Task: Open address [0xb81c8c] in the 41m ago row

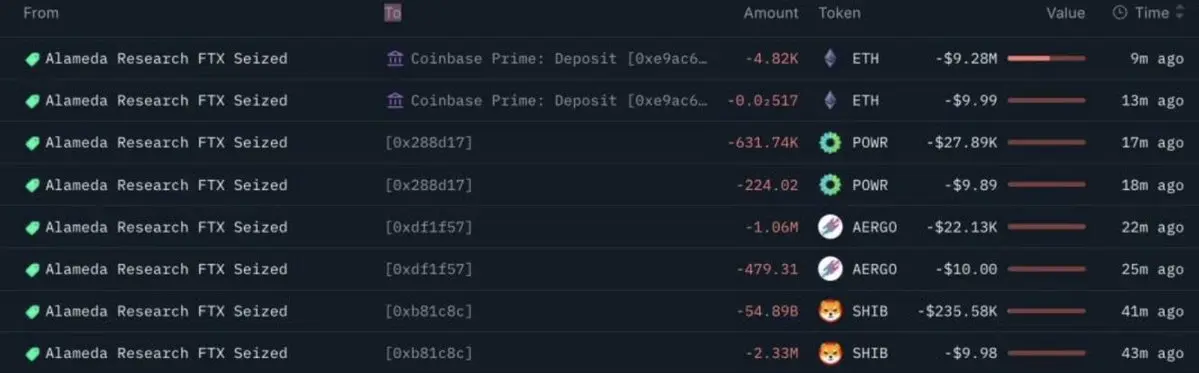Action: click(428, 311)
